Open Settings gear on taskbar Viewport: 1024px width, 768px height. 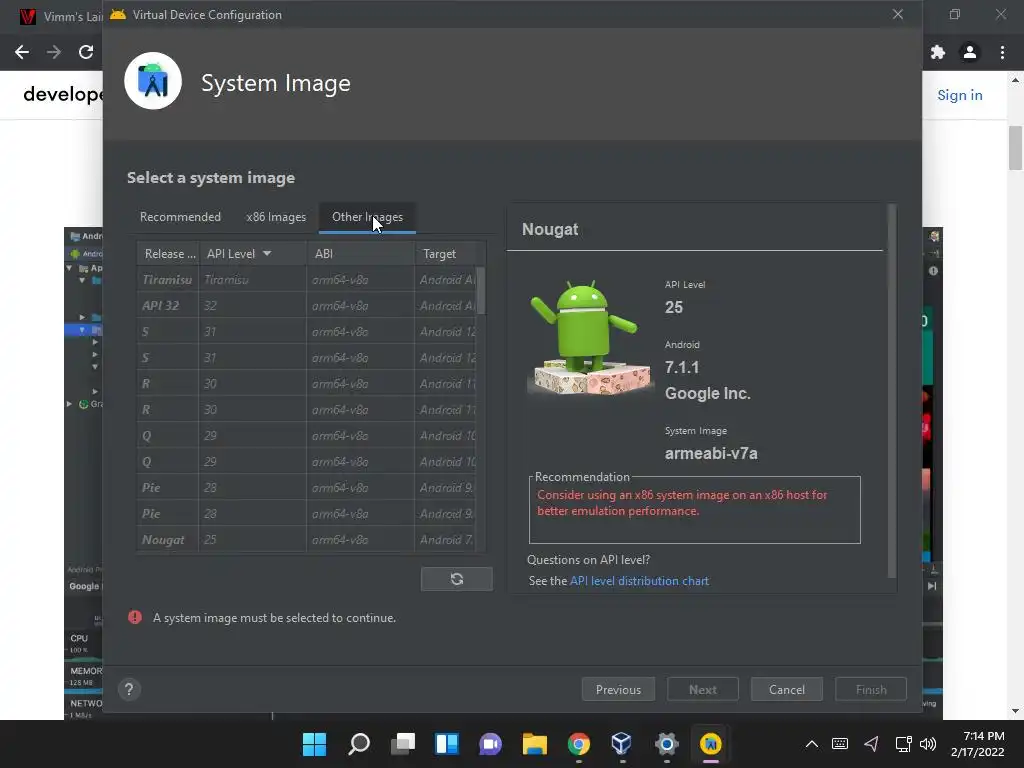[666, 744]
